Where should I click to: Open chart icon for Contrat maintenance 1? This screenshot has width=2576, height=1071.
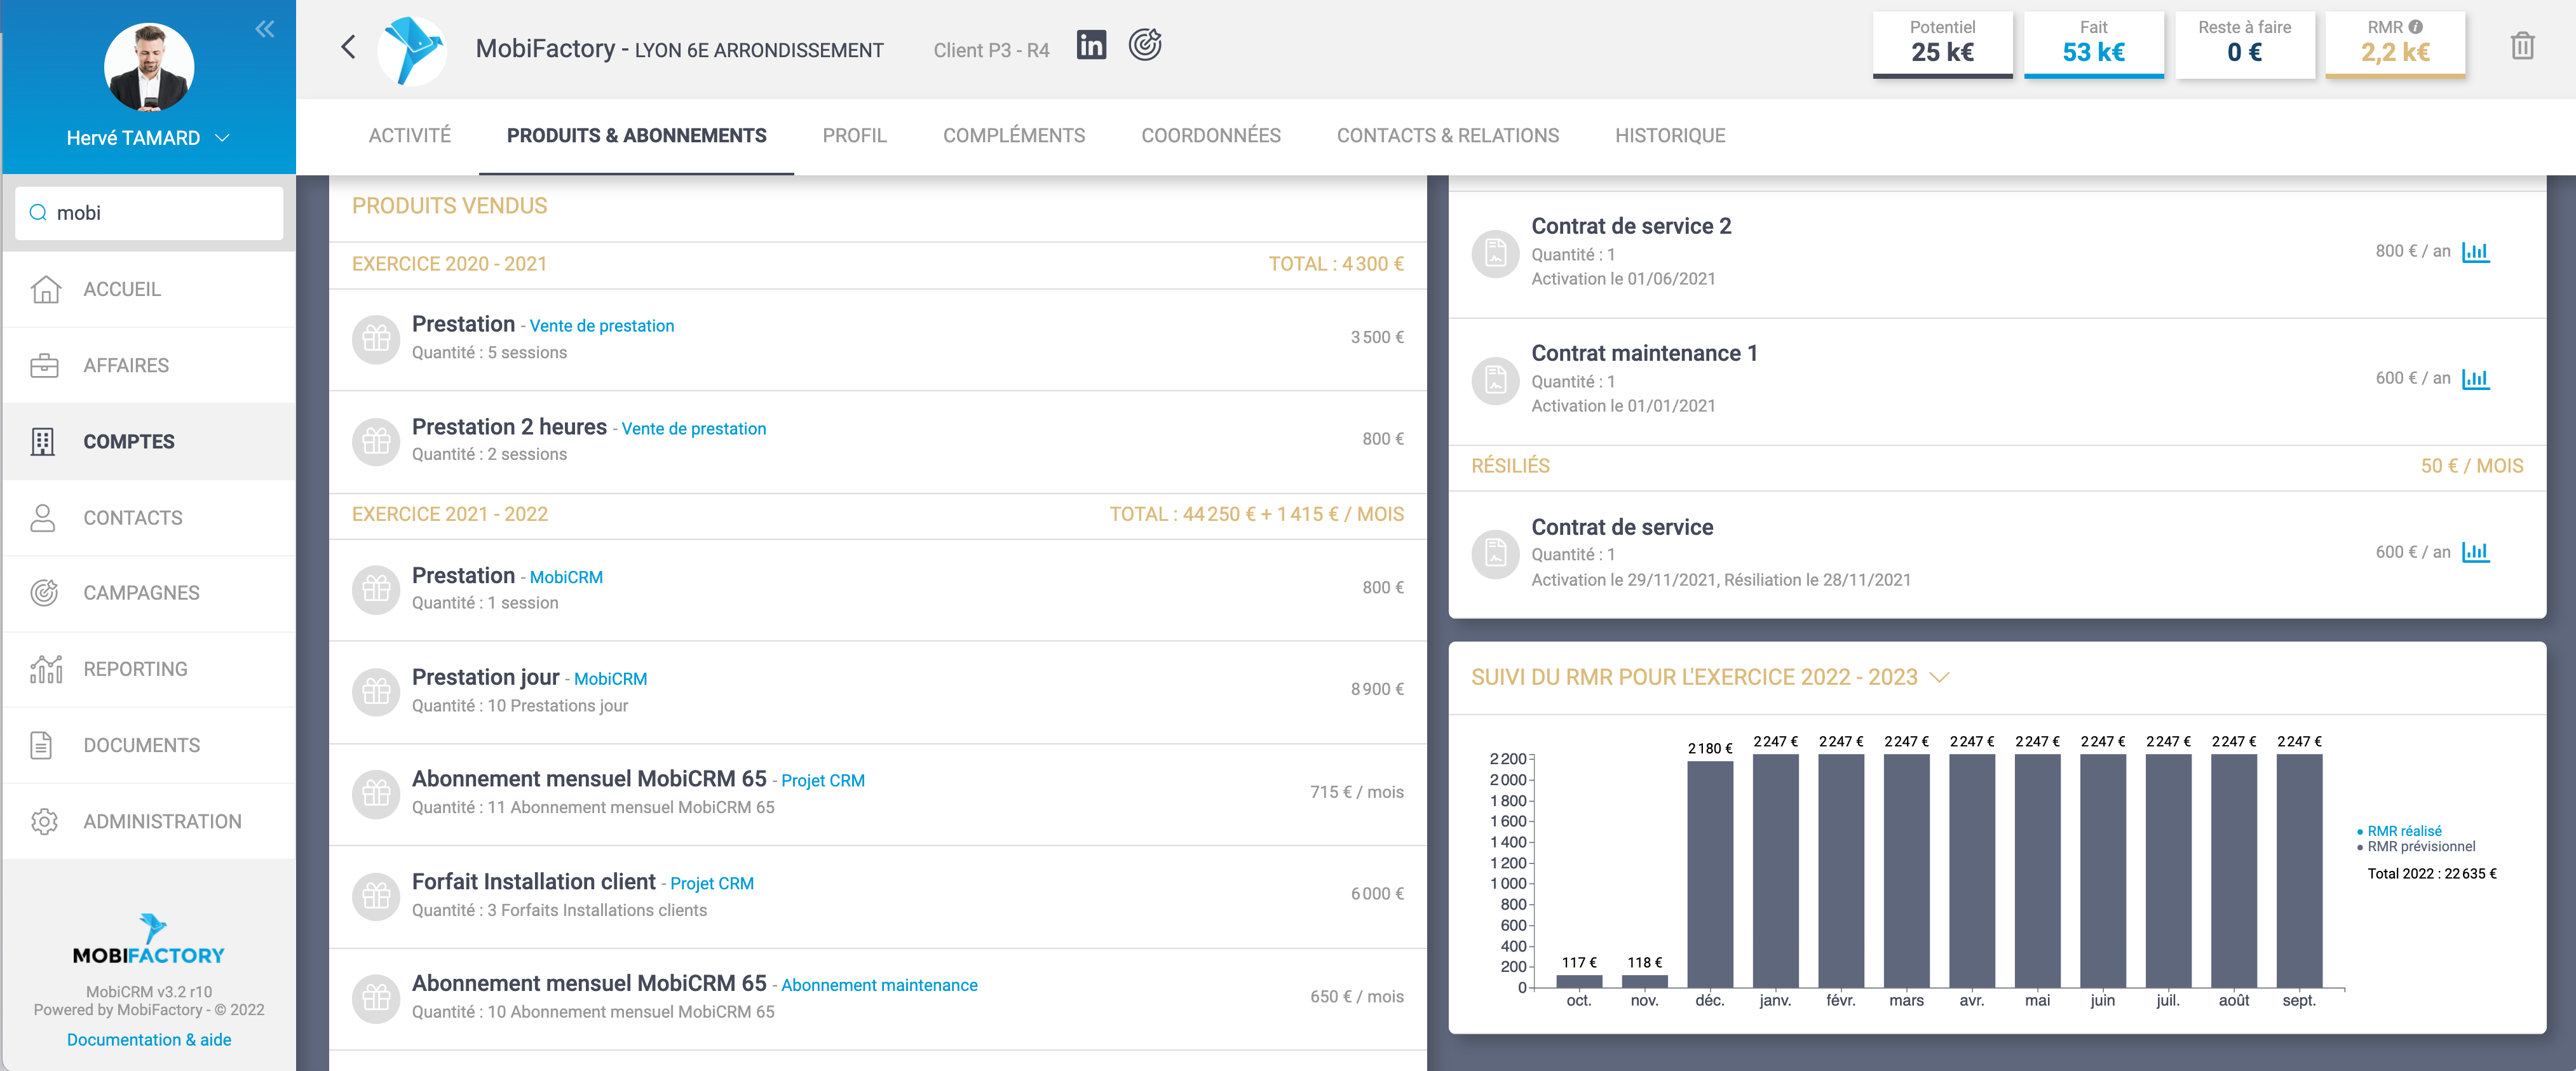(x=2475, y=379)
